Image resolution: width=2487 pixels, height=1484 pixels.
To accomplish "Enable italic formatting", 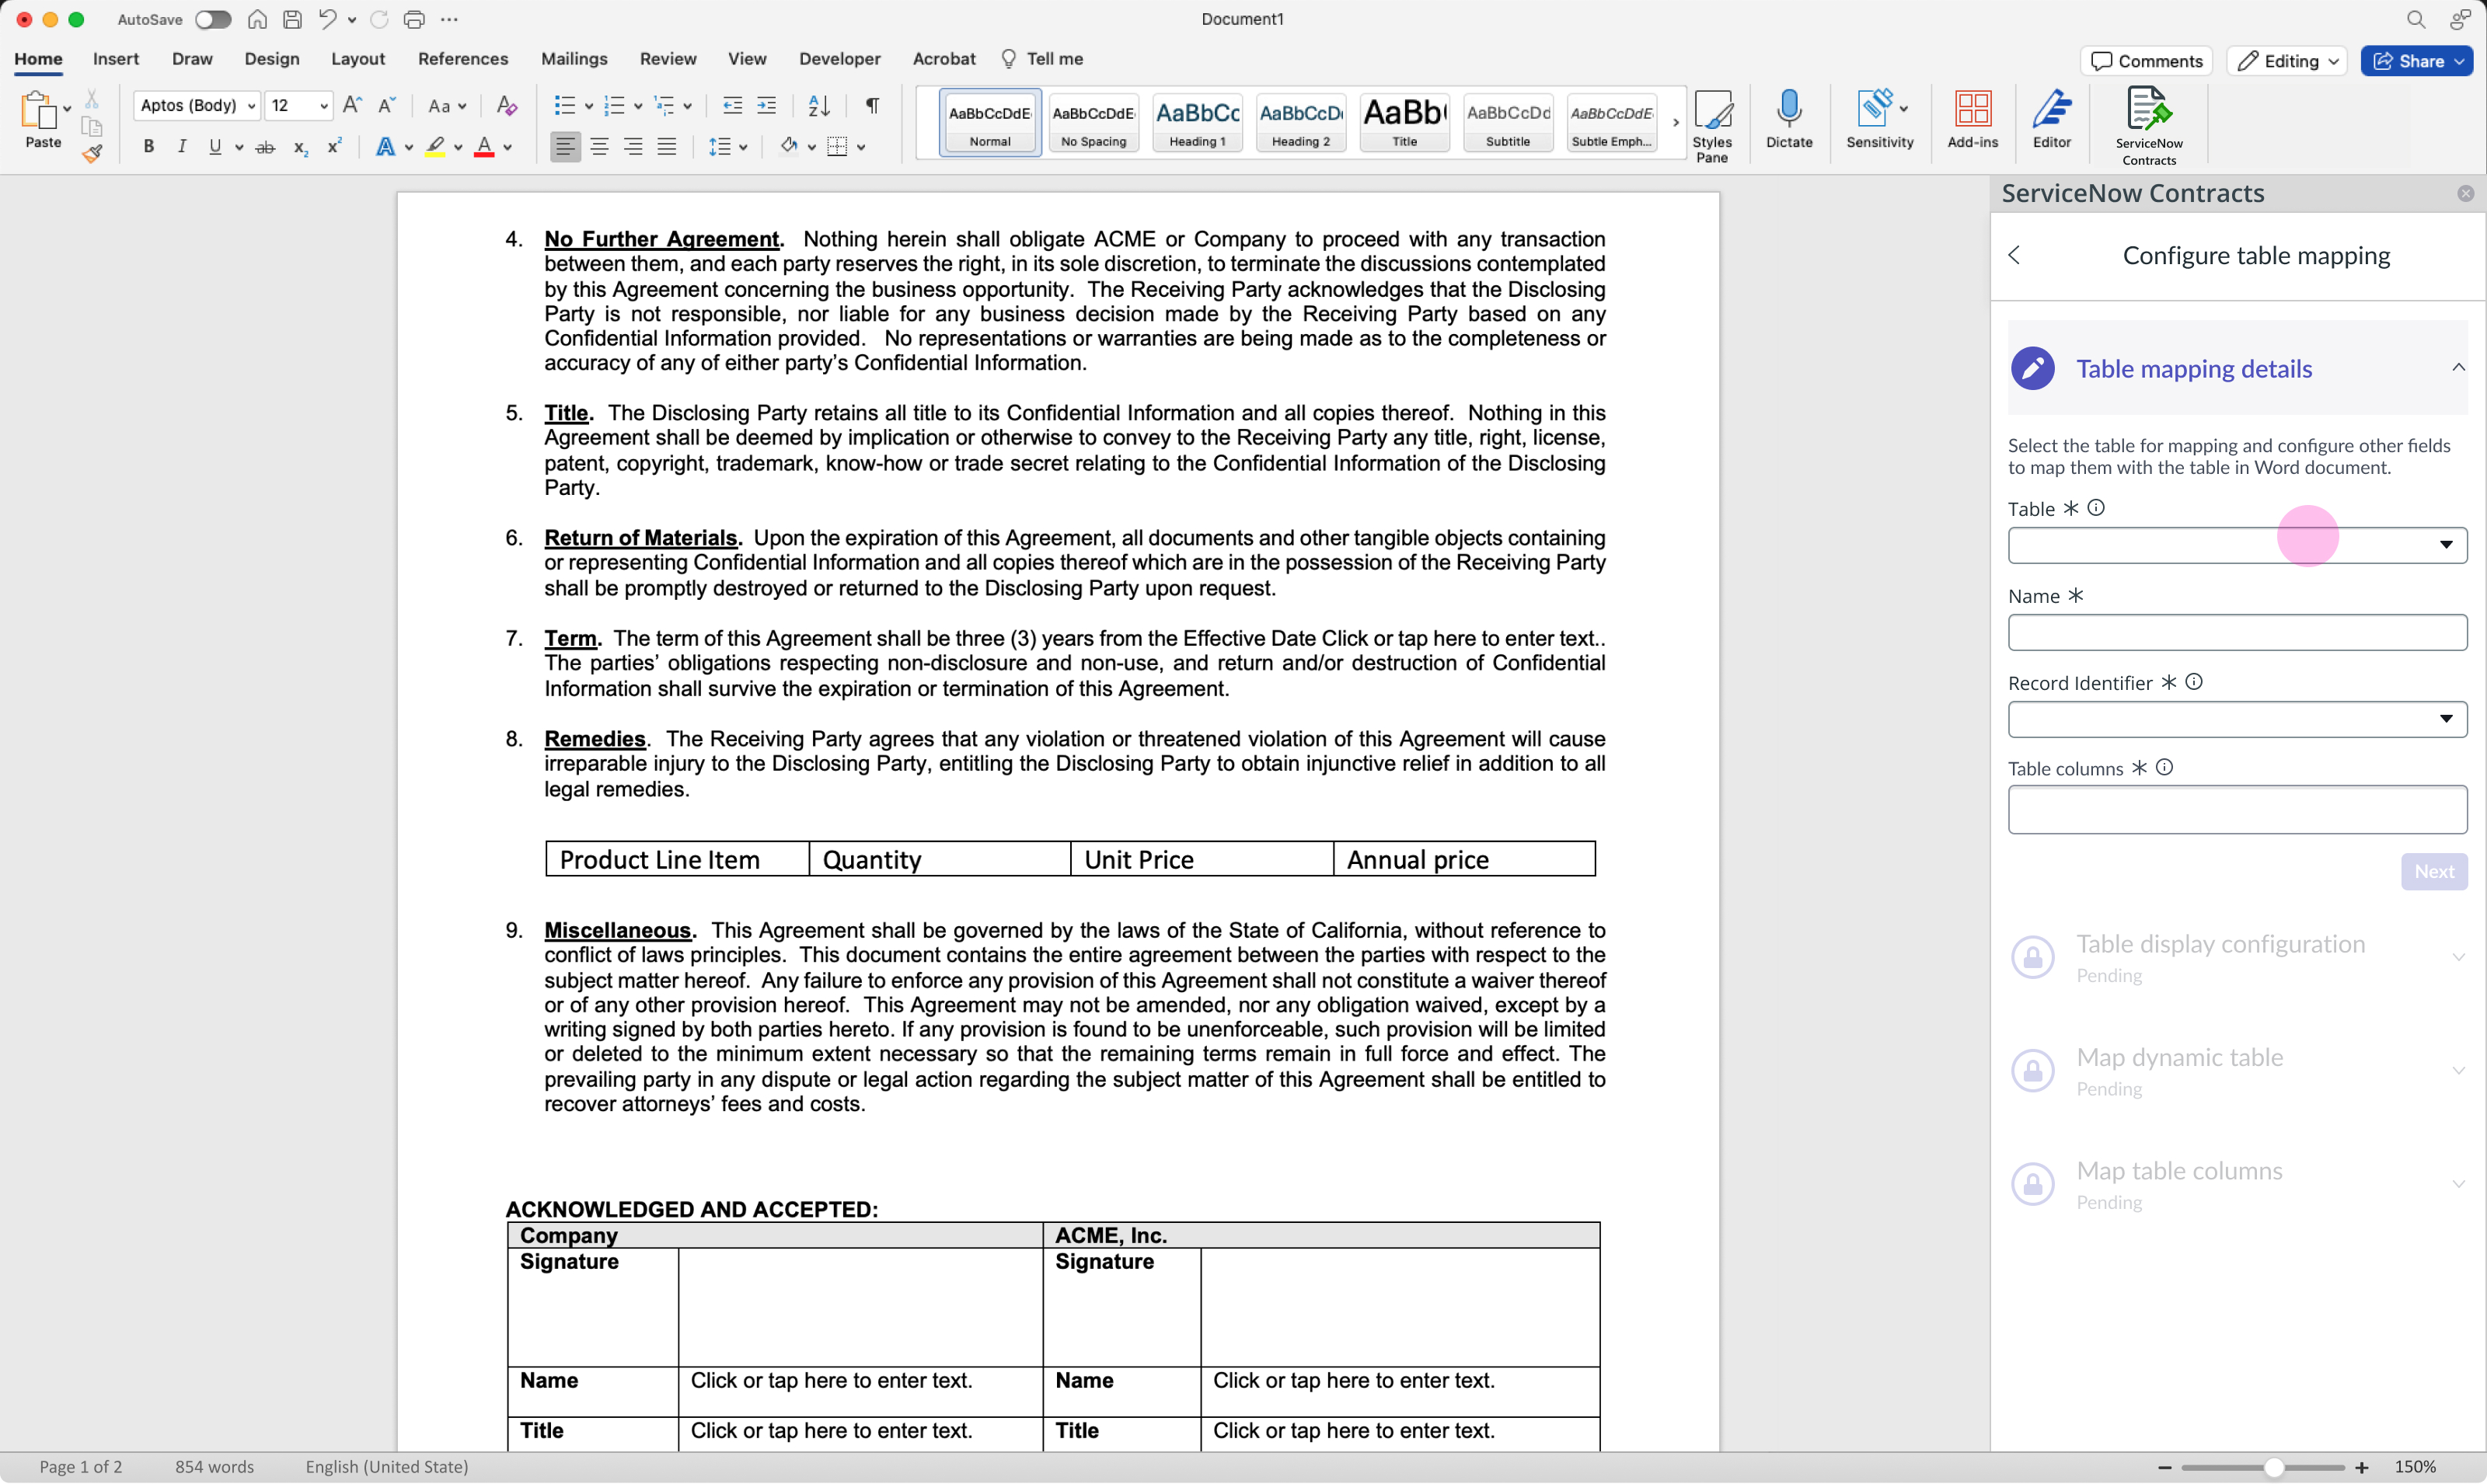I will pyautogui.click(x=181, y=147).
